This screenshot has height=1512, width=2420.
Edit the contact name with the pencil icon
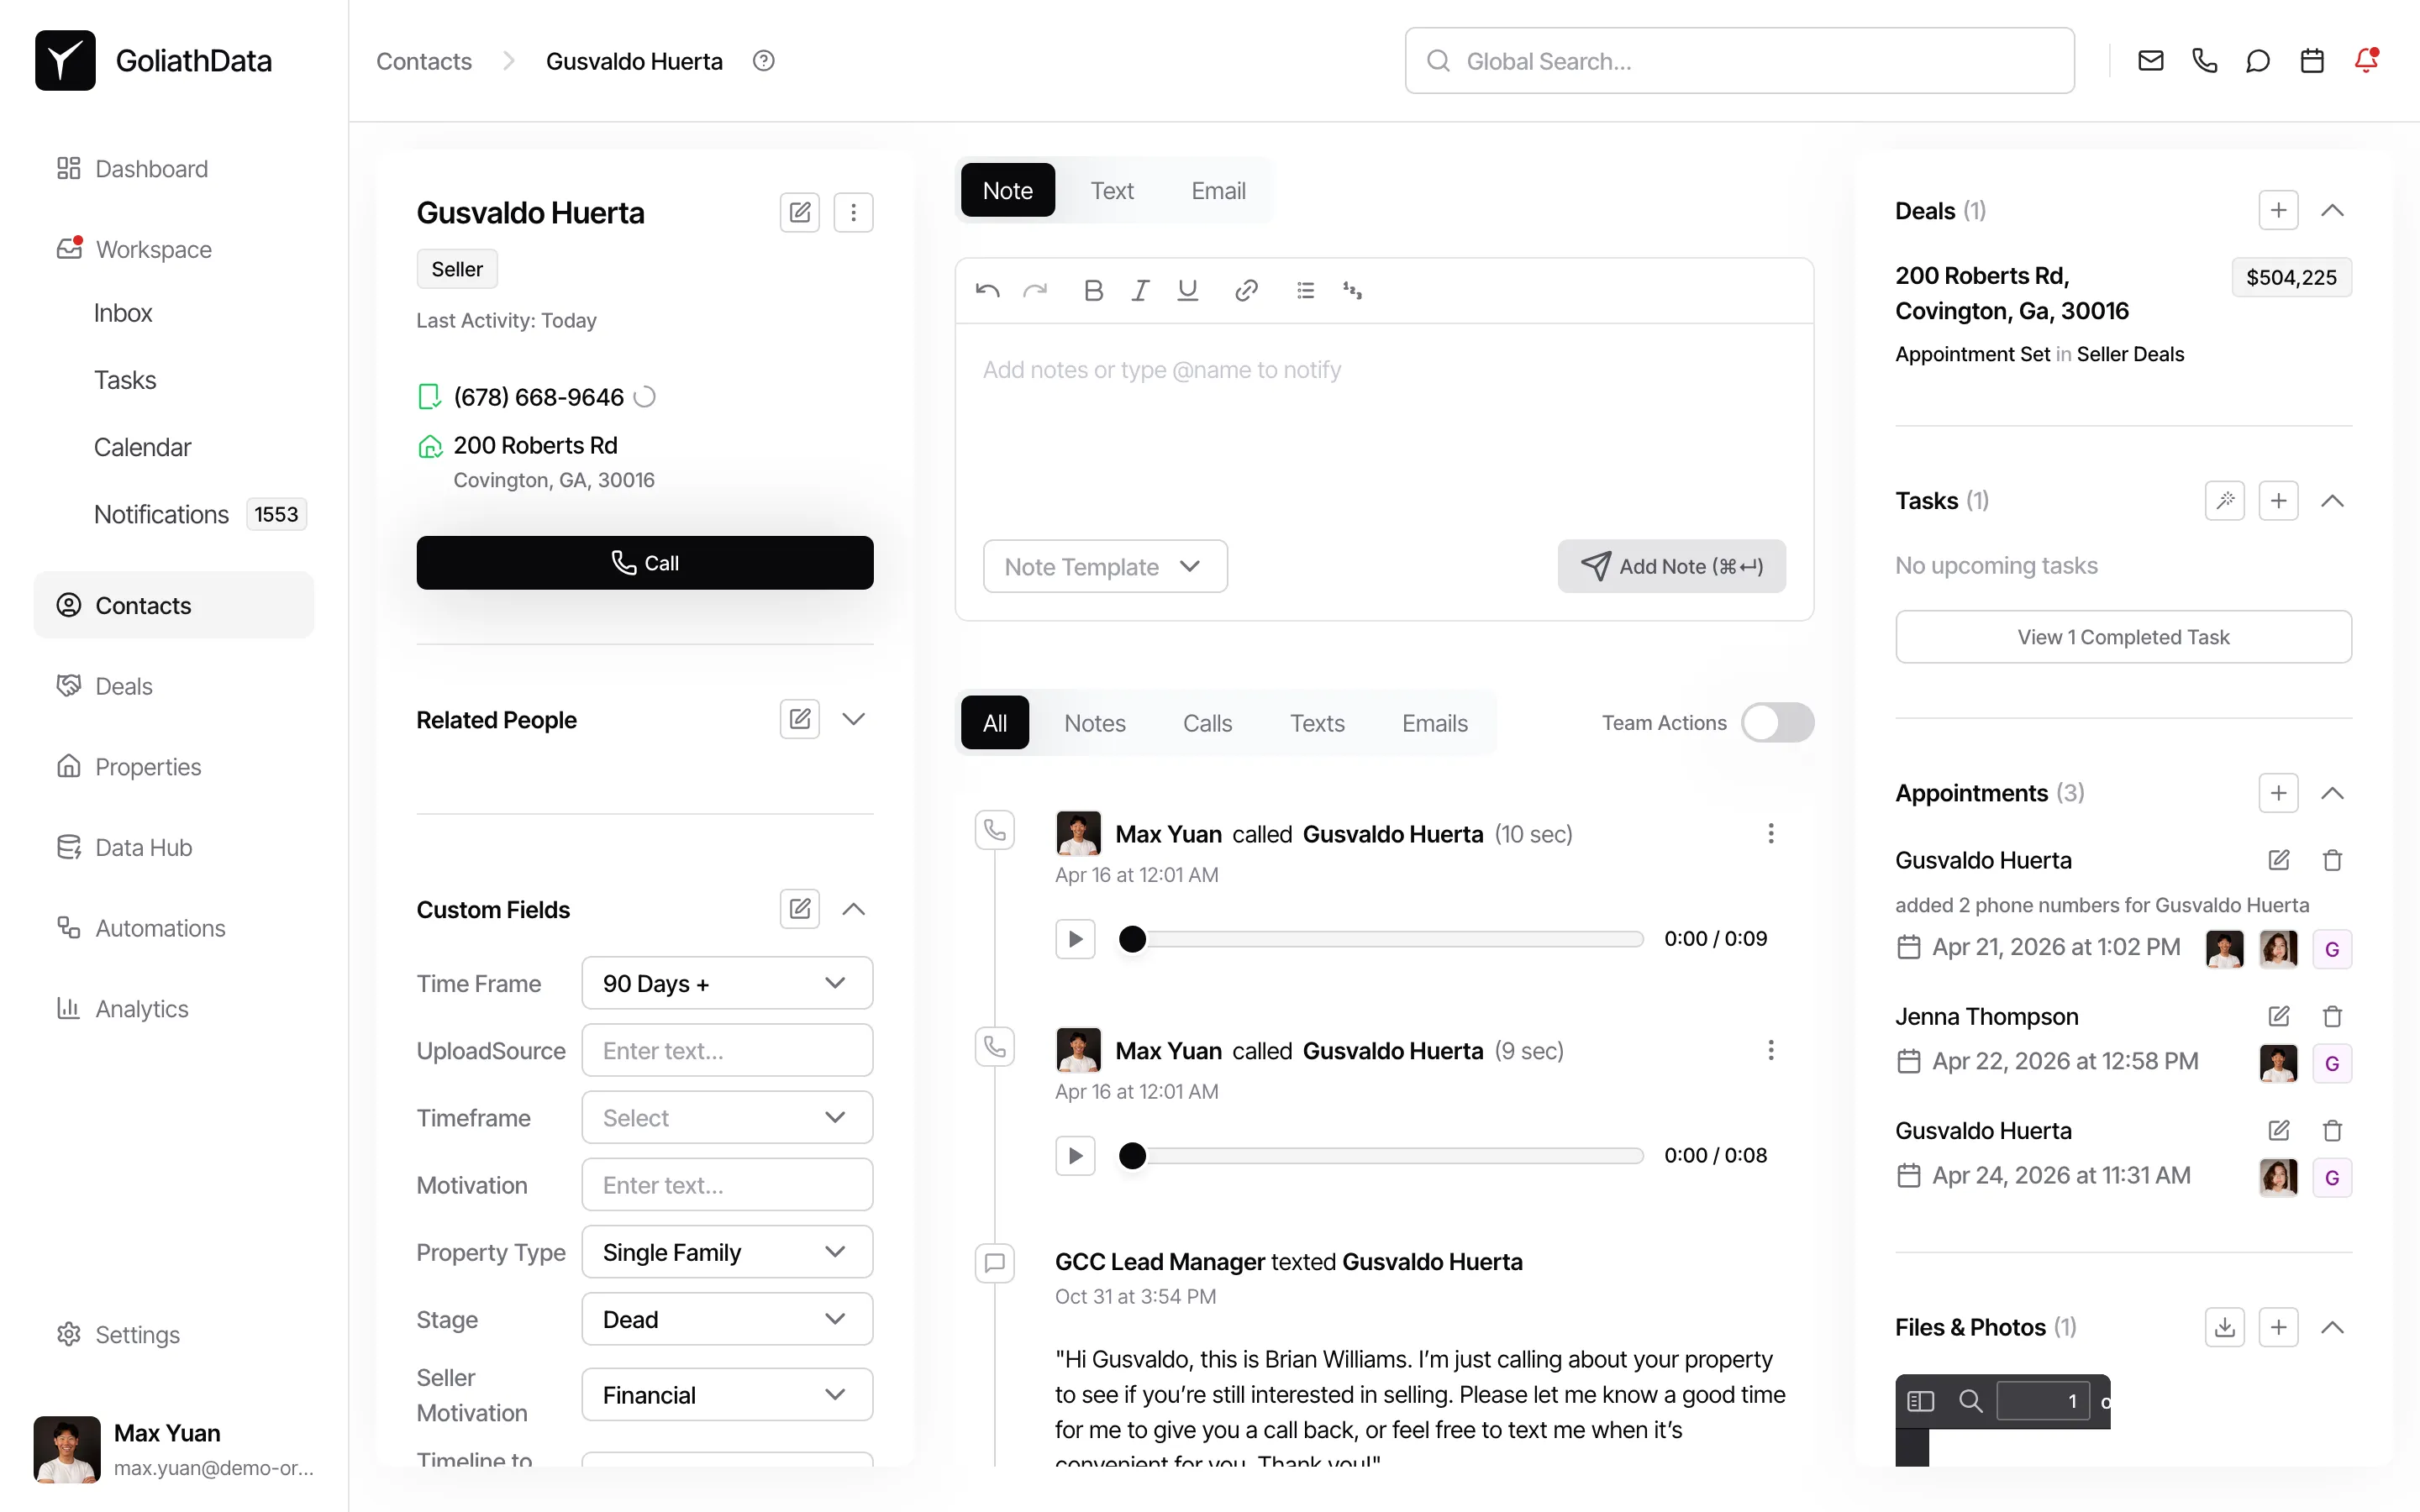[799, 212]
